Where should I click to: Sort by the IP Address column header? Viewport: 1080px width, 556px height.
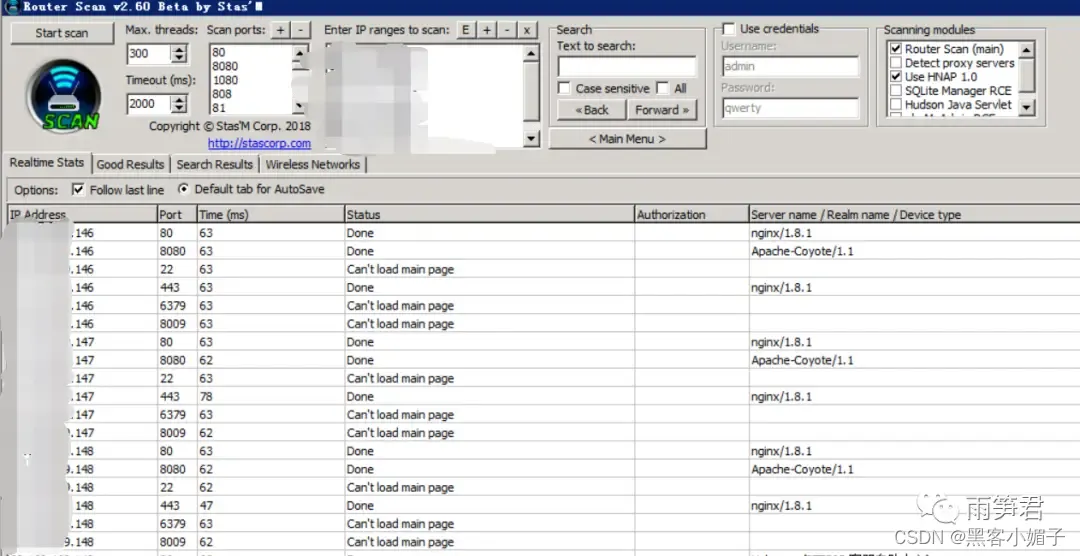tap(82, 214)
